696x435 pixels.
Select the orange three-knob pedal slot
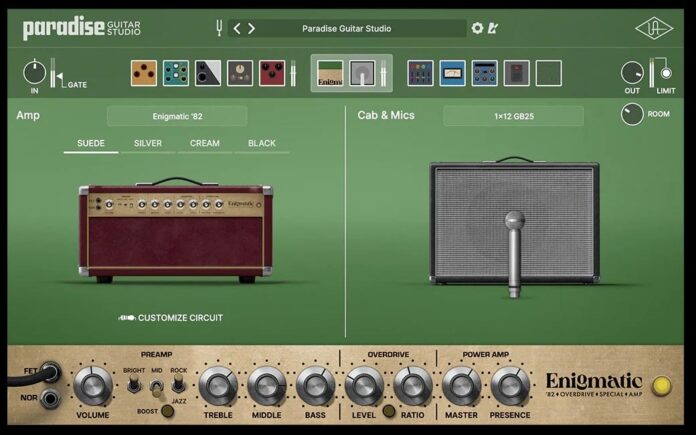pyautogui.click(x=144, y=73)
